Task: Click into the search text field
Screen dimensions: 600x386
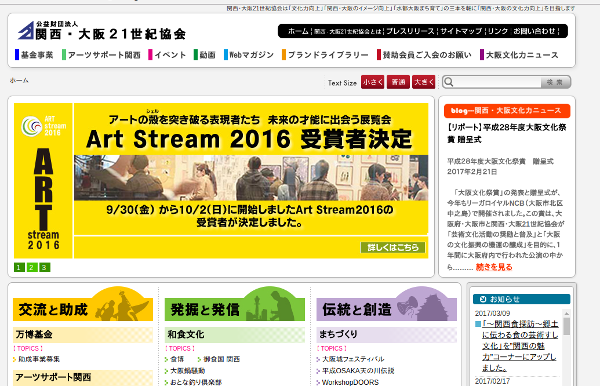Action: click(x=497, y=82)
